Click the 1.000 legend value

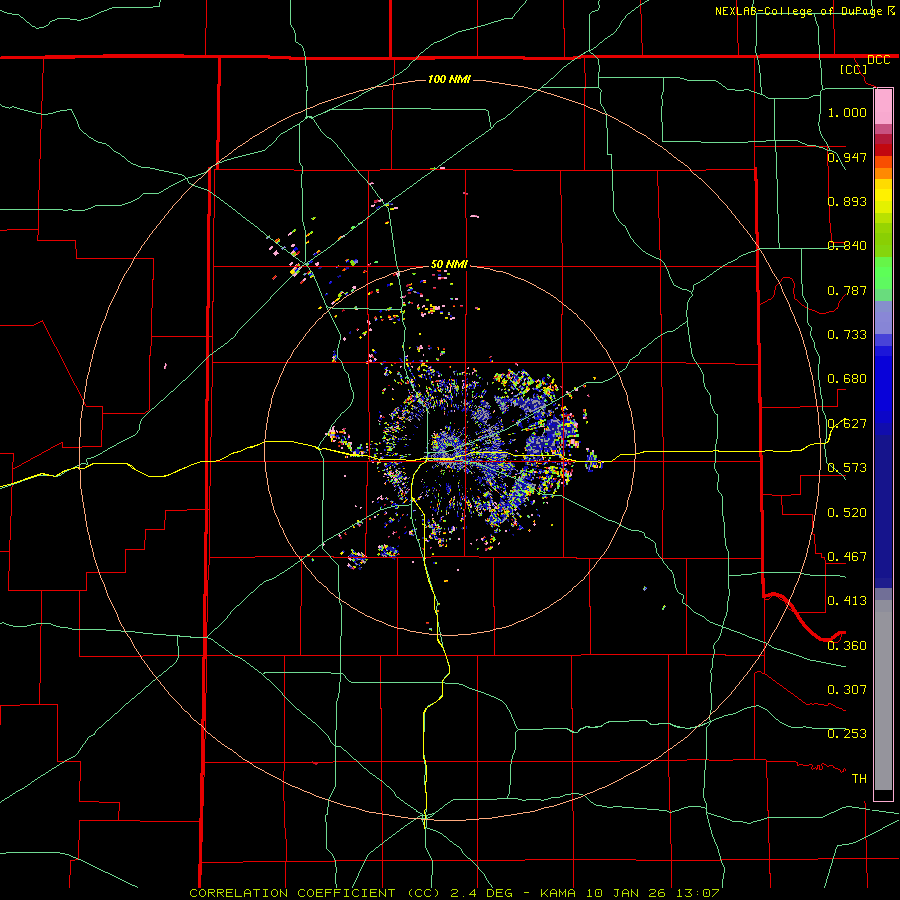point(847,112)
